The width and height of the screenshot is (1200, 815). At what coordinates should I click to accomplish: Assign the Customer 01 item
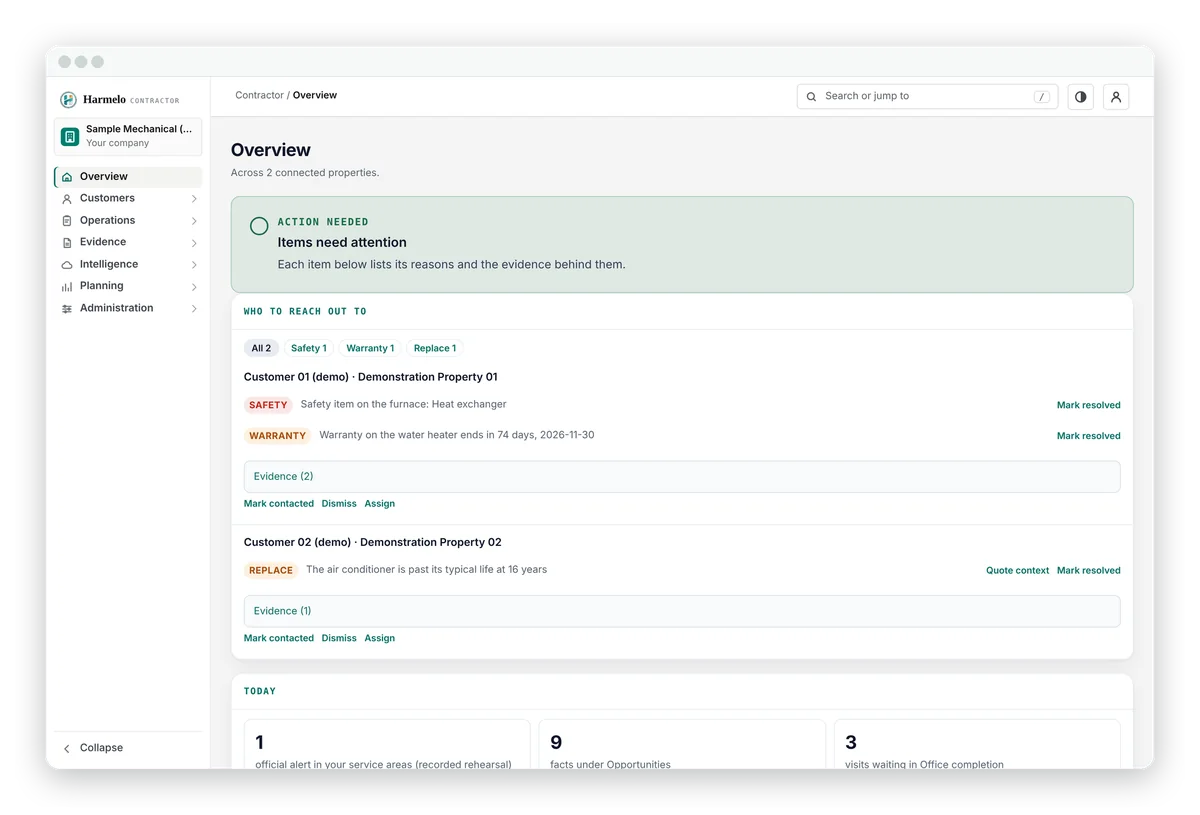pos(380,503)
